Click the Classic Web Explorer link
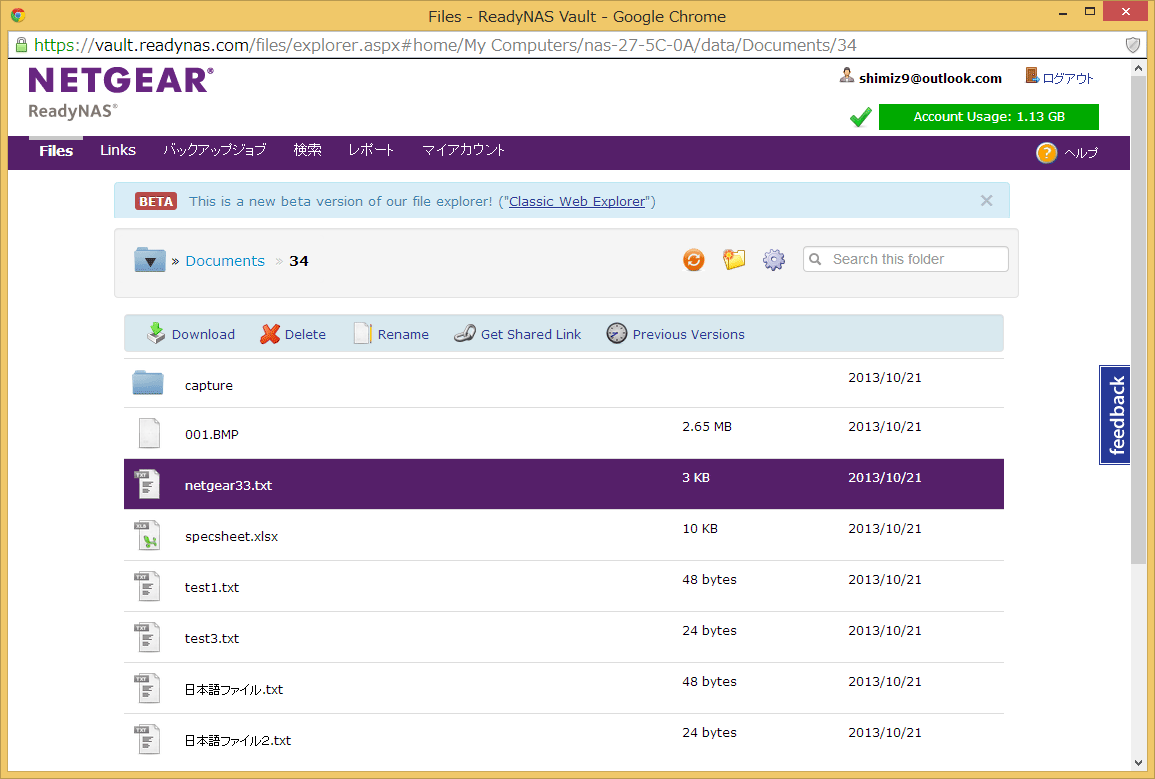The image size is (1155, 779). coord(577,201)
